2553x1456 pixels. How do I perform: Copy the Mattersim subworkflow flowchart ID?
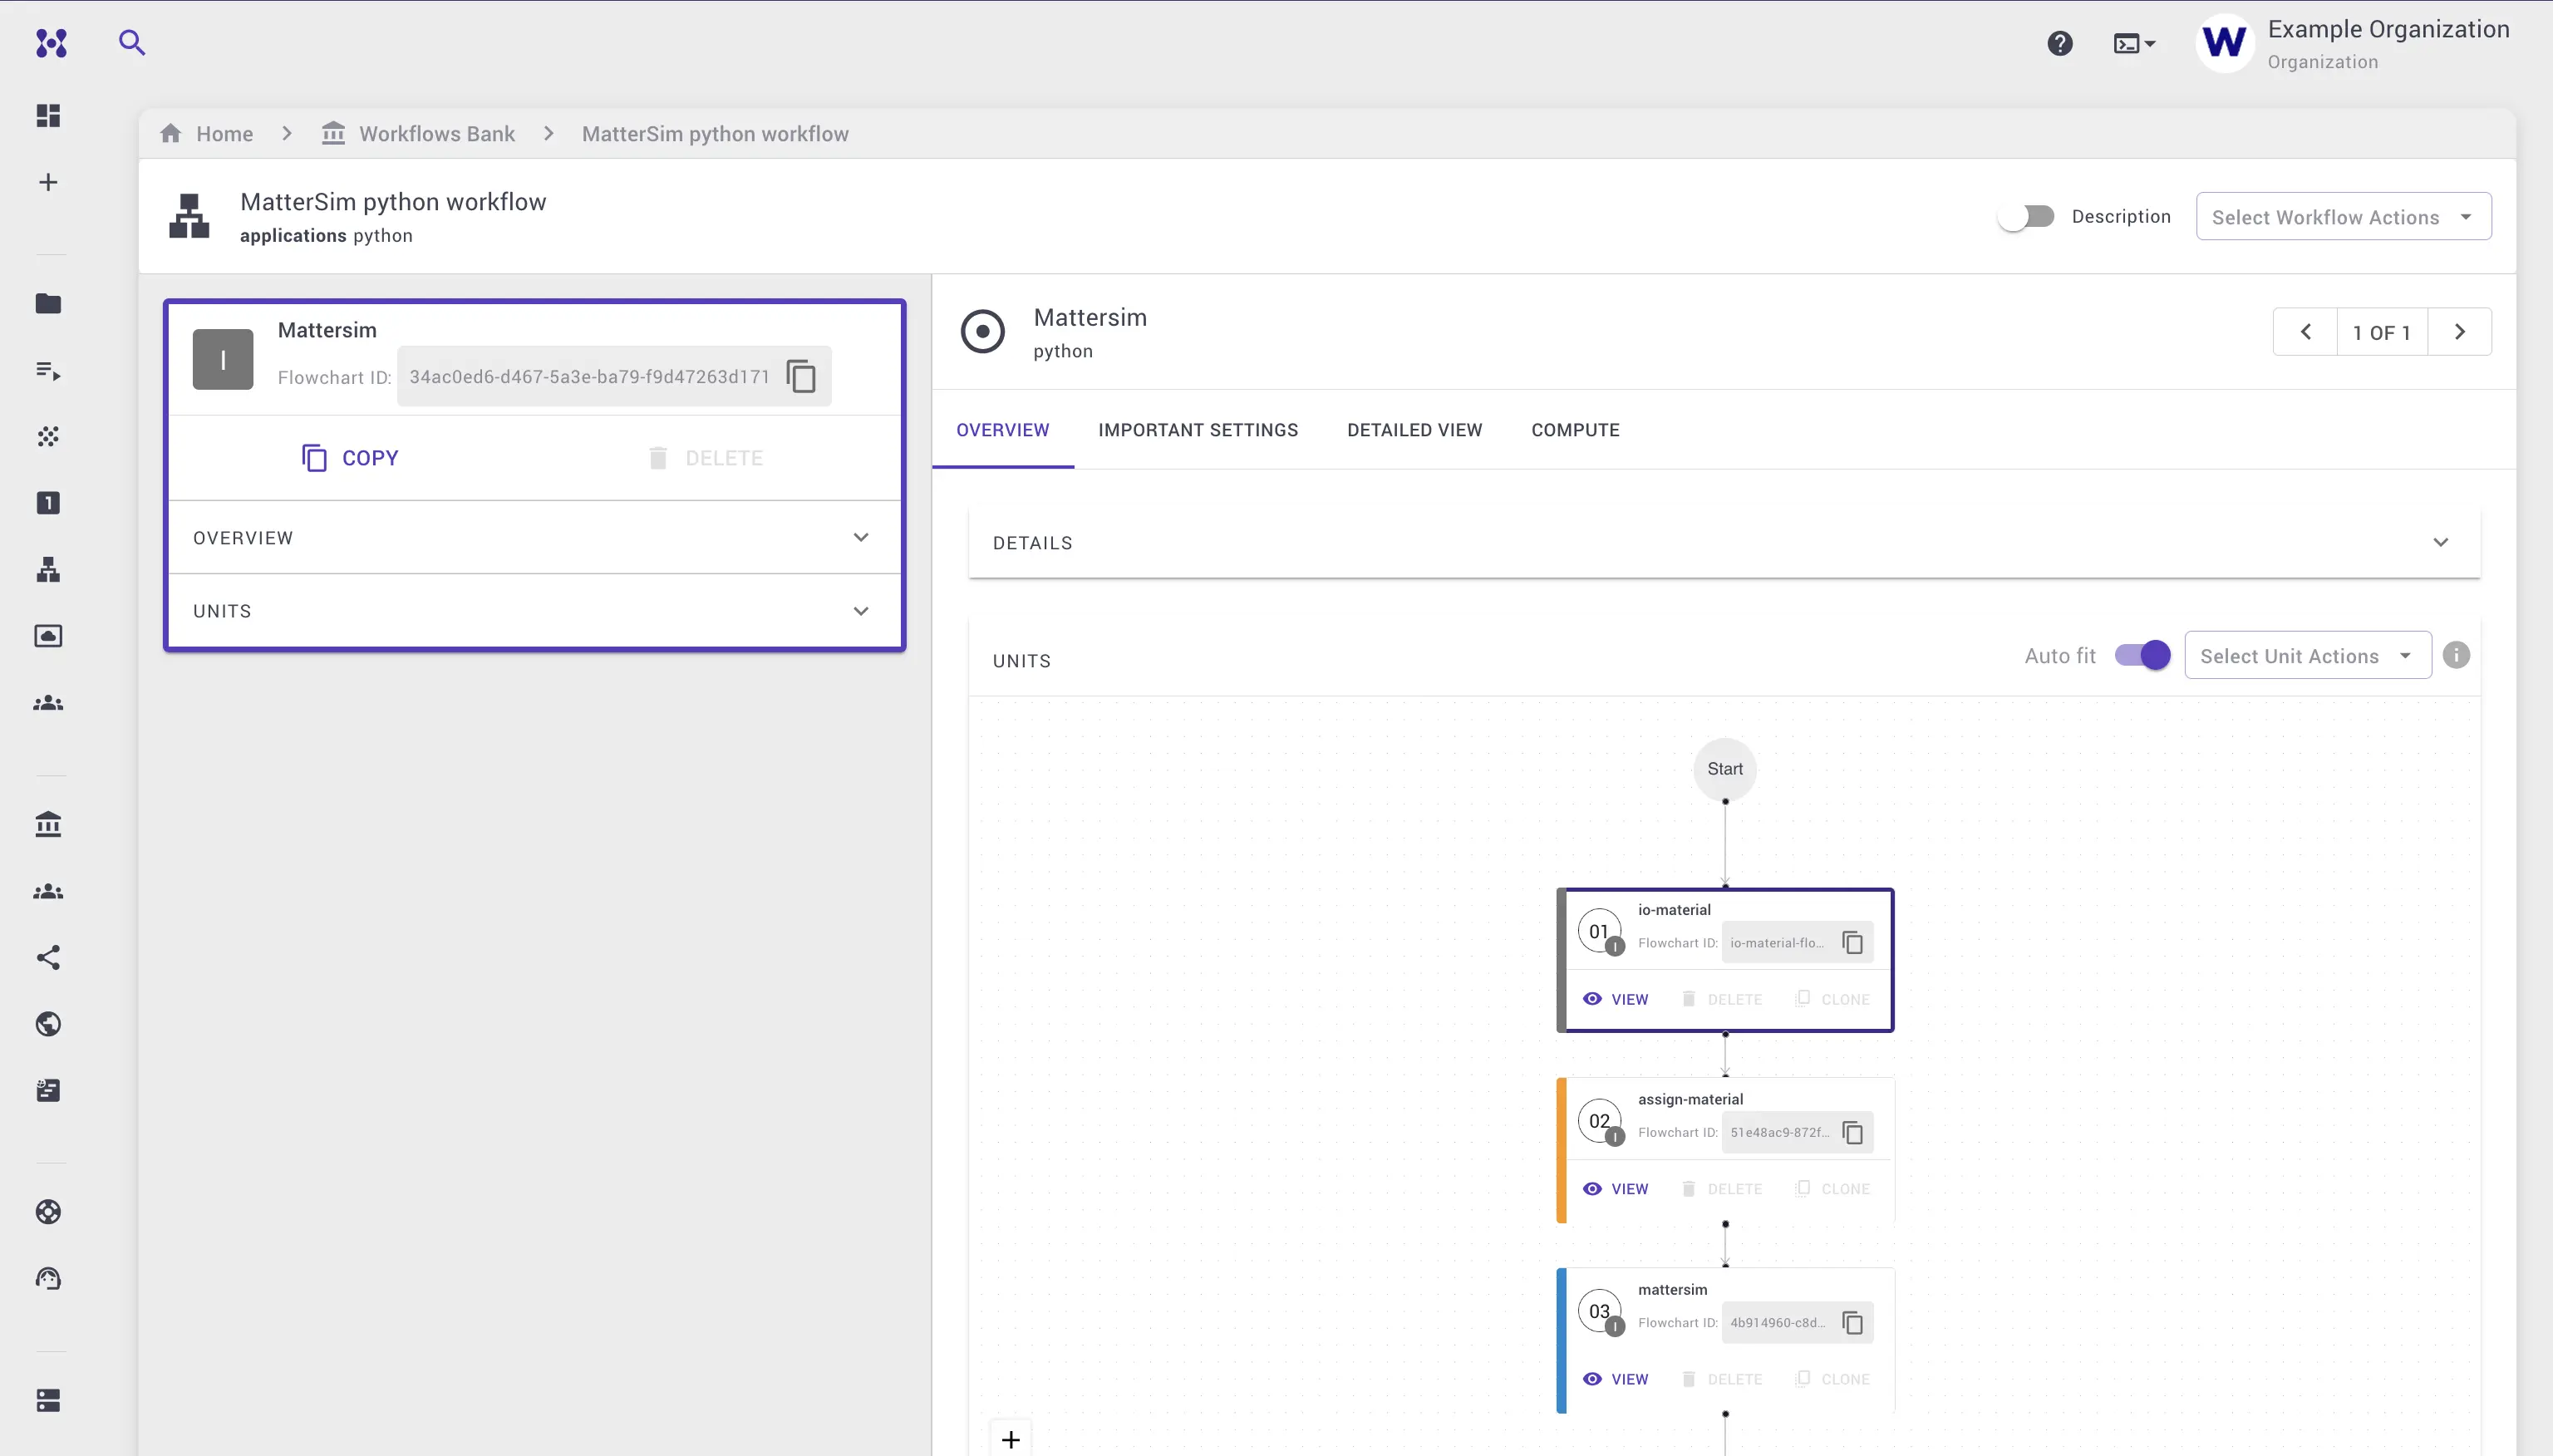tap(801, 377)
